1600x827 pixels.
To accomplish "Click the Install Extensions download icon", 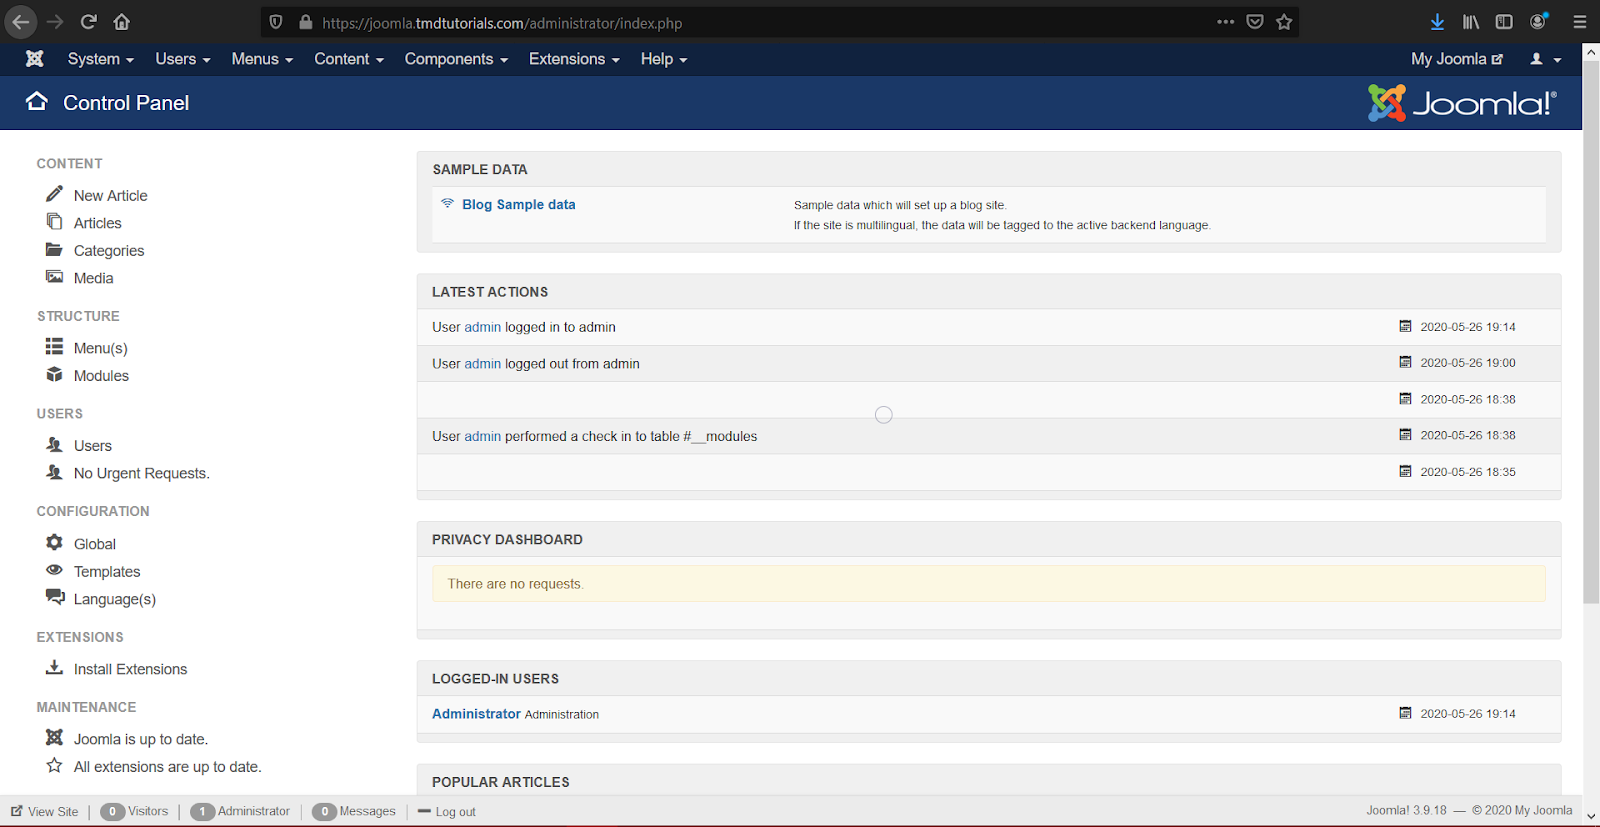I will pos(54,667).
